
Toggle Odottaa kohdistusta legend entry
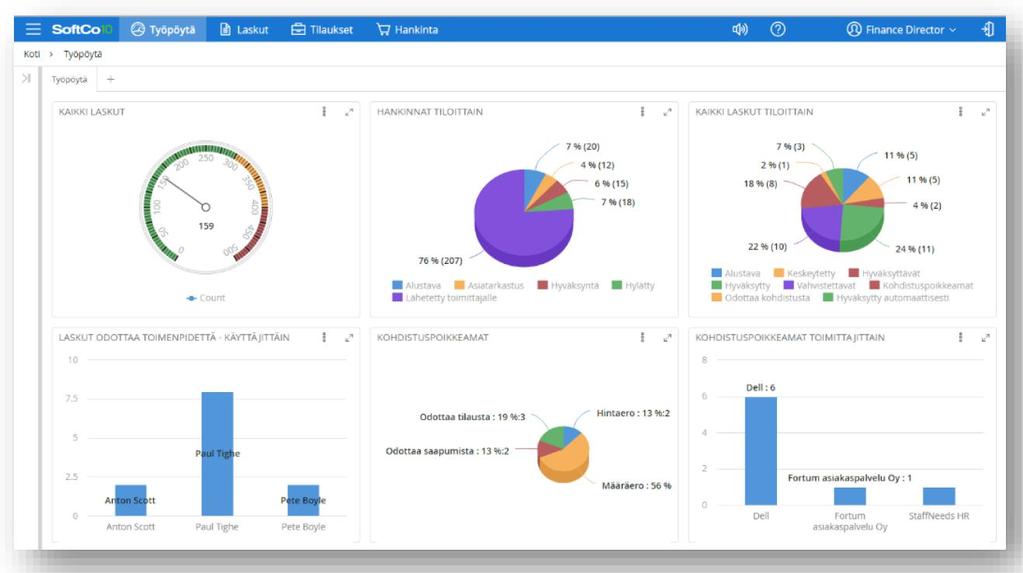coord(761,298)
